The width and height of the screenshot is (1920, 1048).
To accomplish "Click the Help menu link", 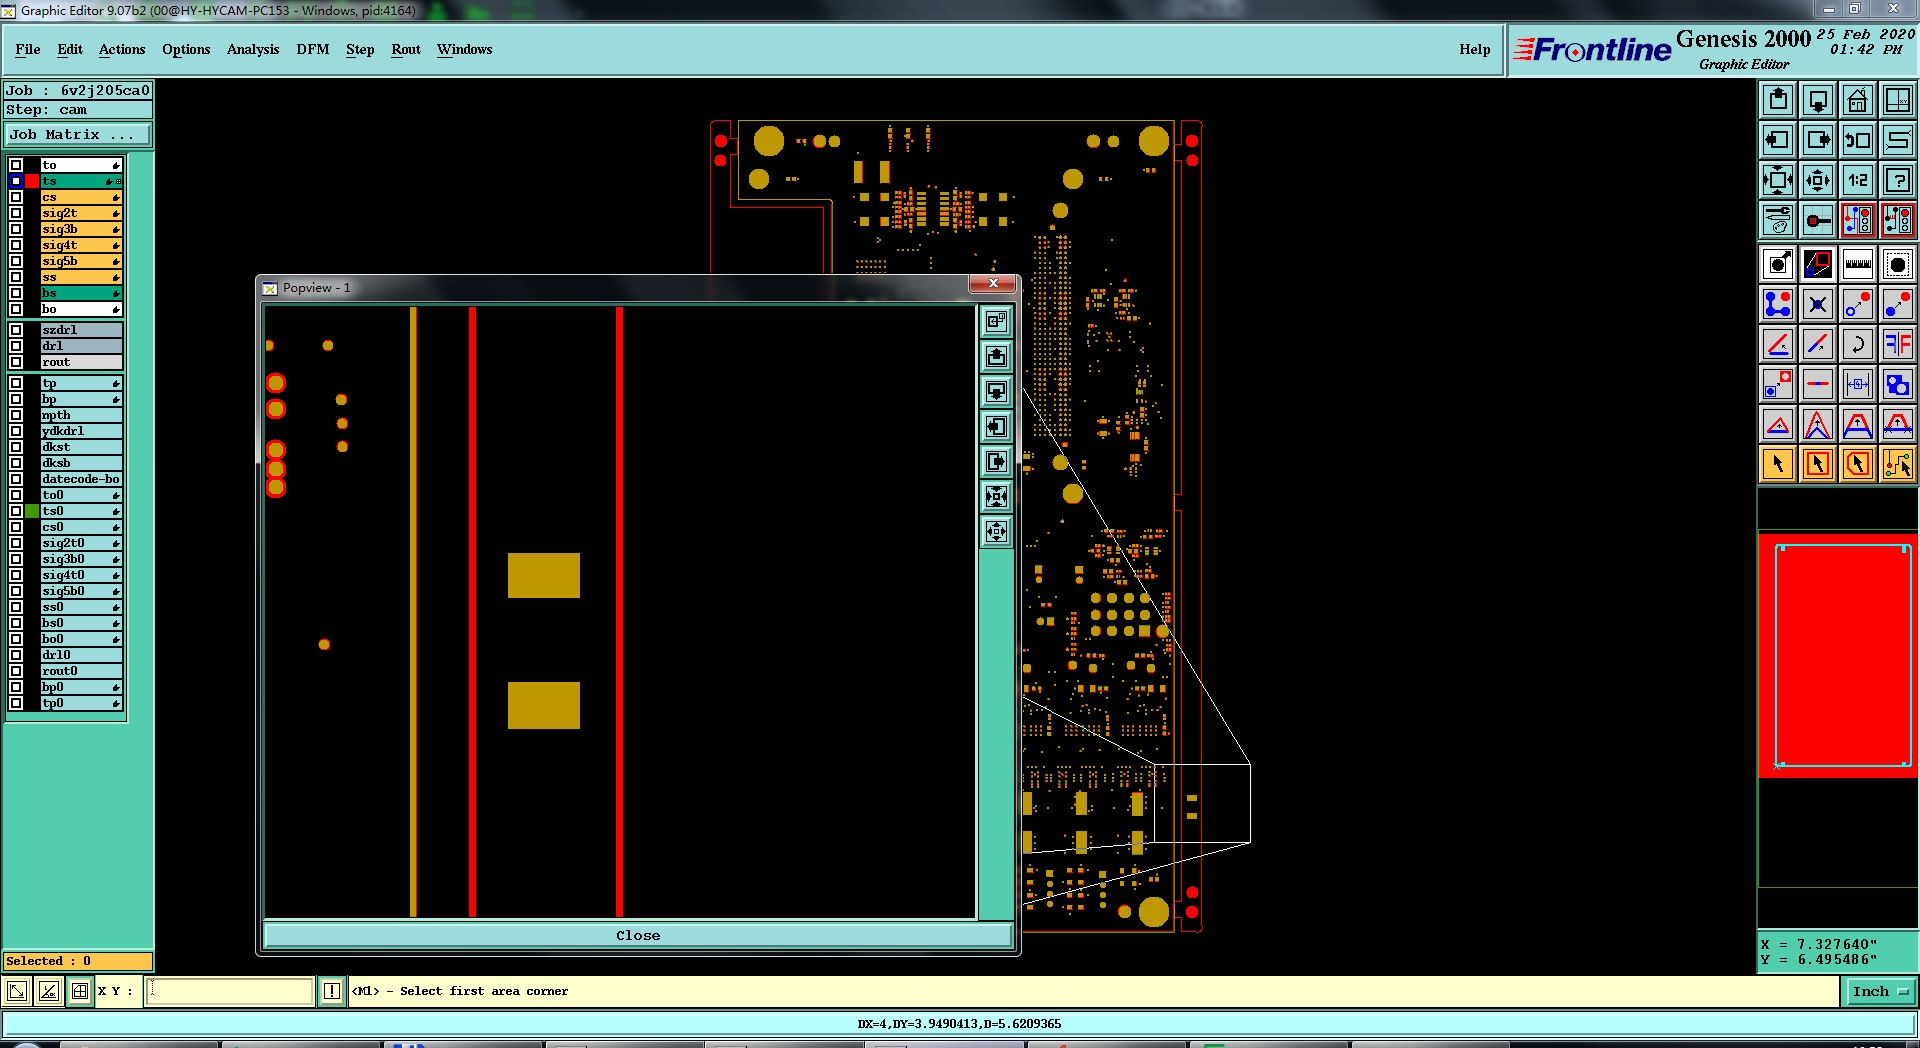I will tap(1474, 49).
